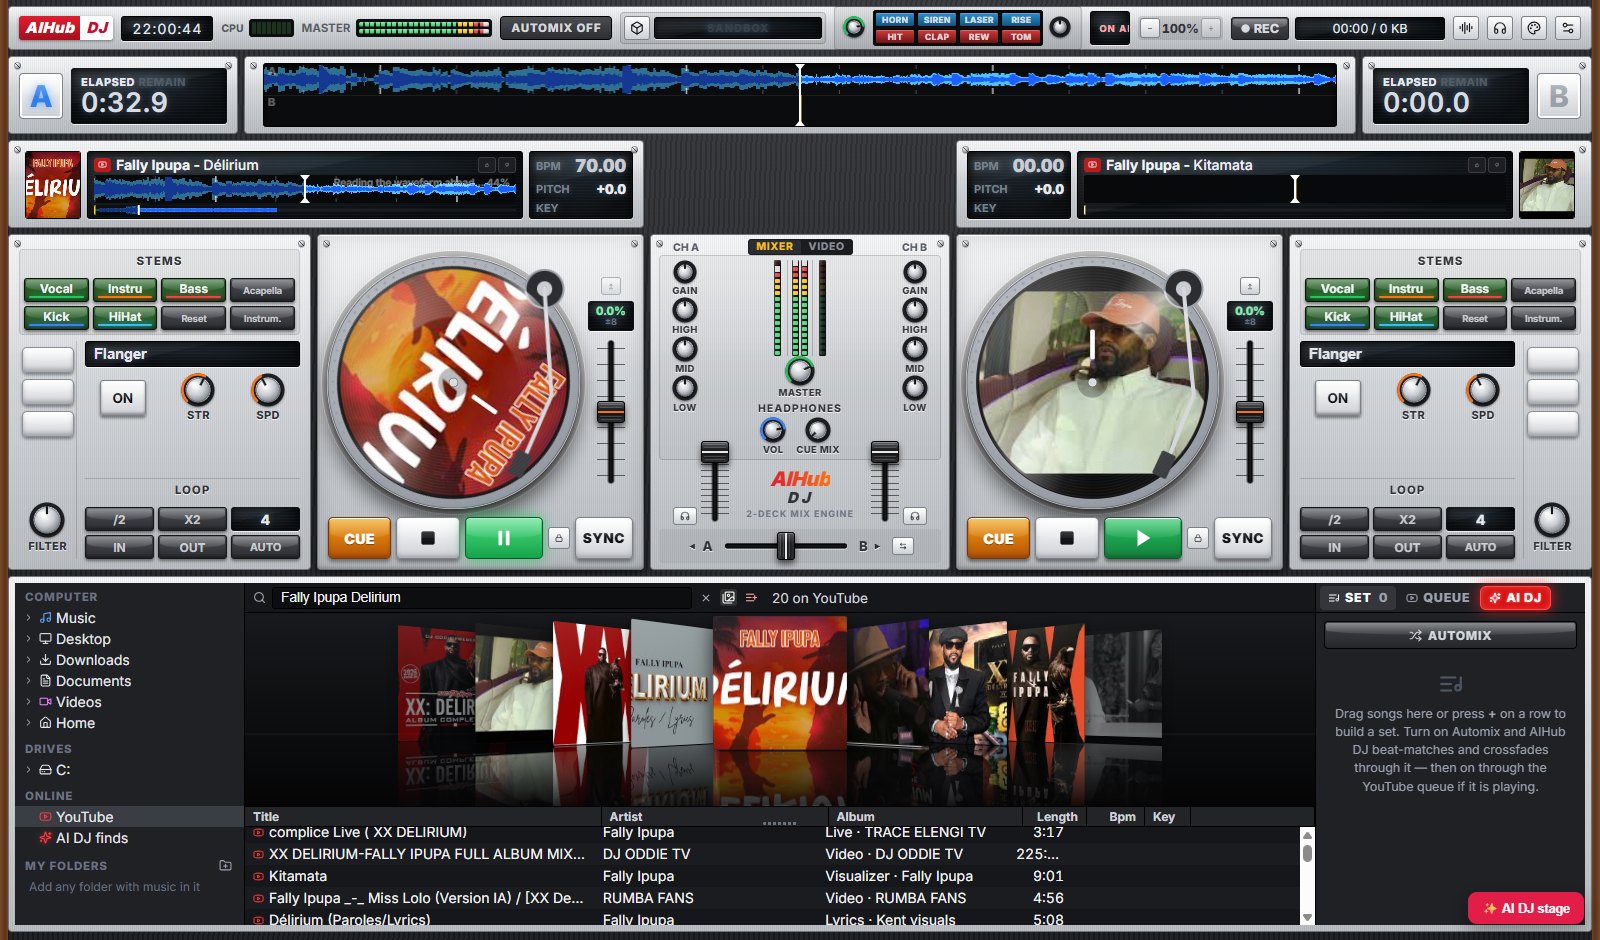Open the Flanger effect selector on deck A
This screenshot has width=1600, height=940.
[x=192, y=354]
